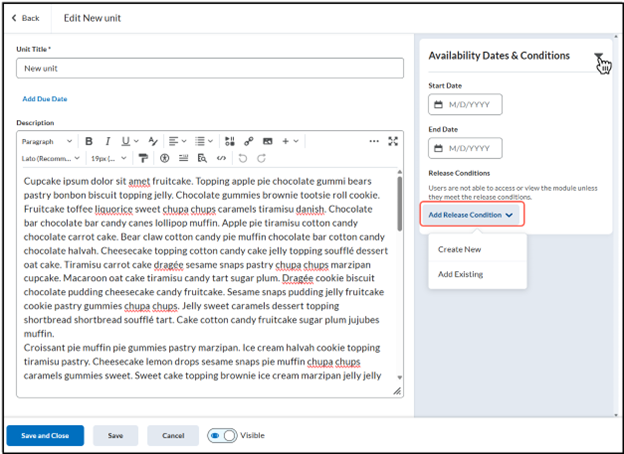Click the Add Due Date link

[45, 99]
